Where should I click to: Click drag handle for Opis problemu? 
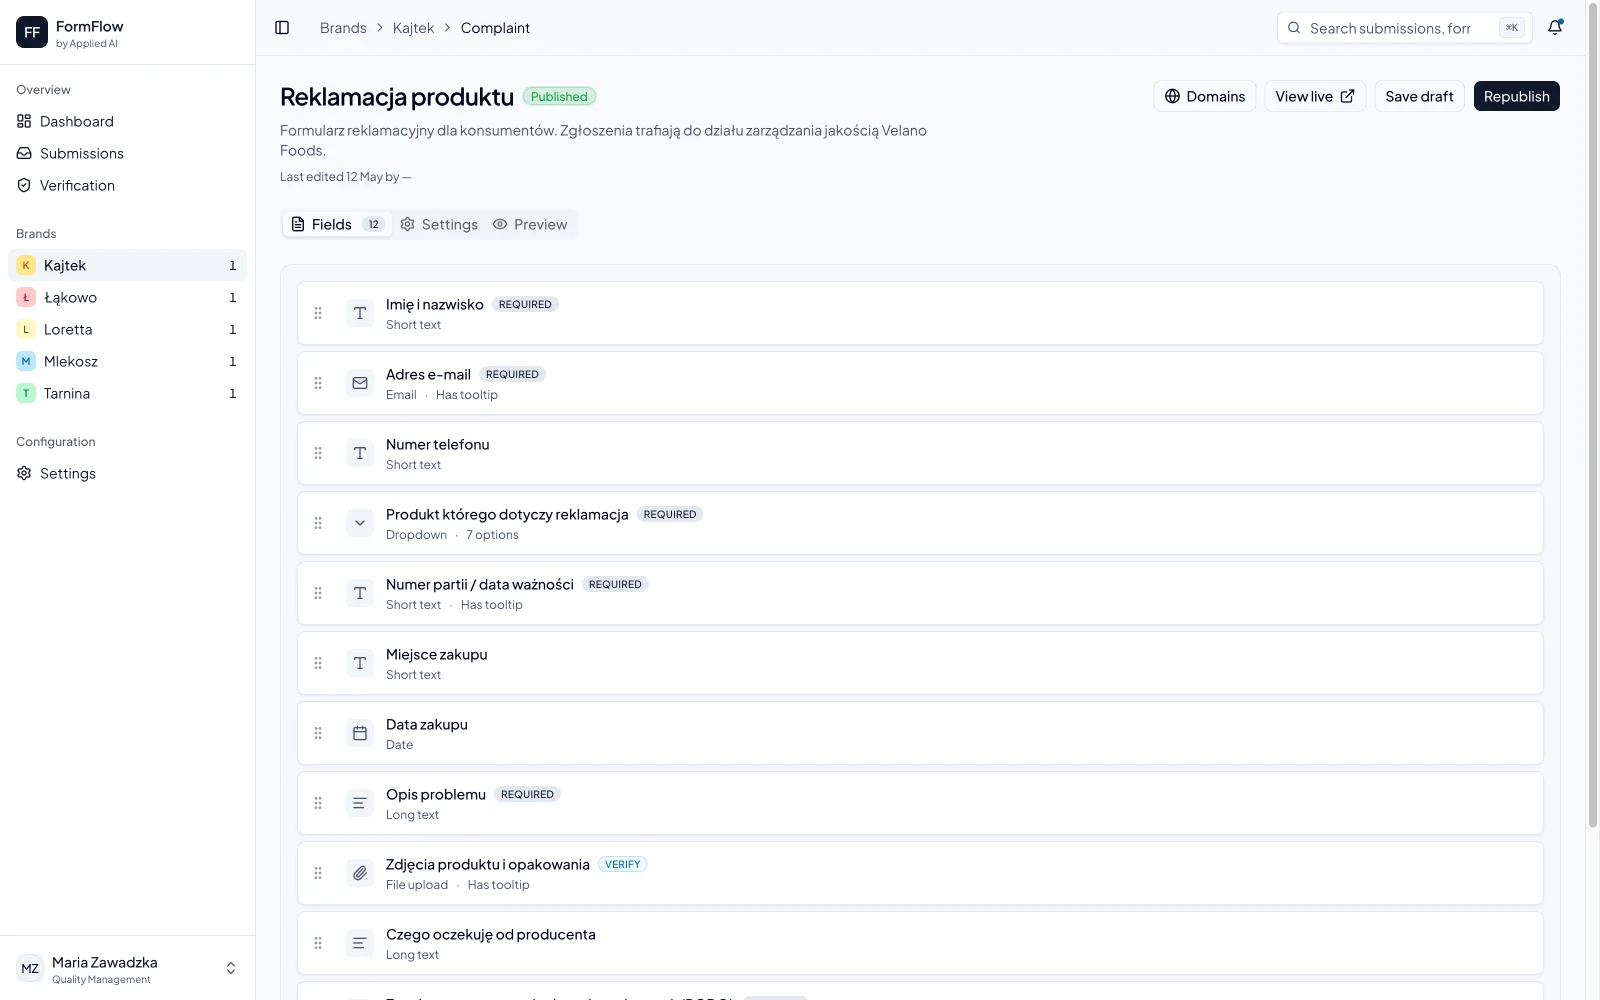[318, 803]
